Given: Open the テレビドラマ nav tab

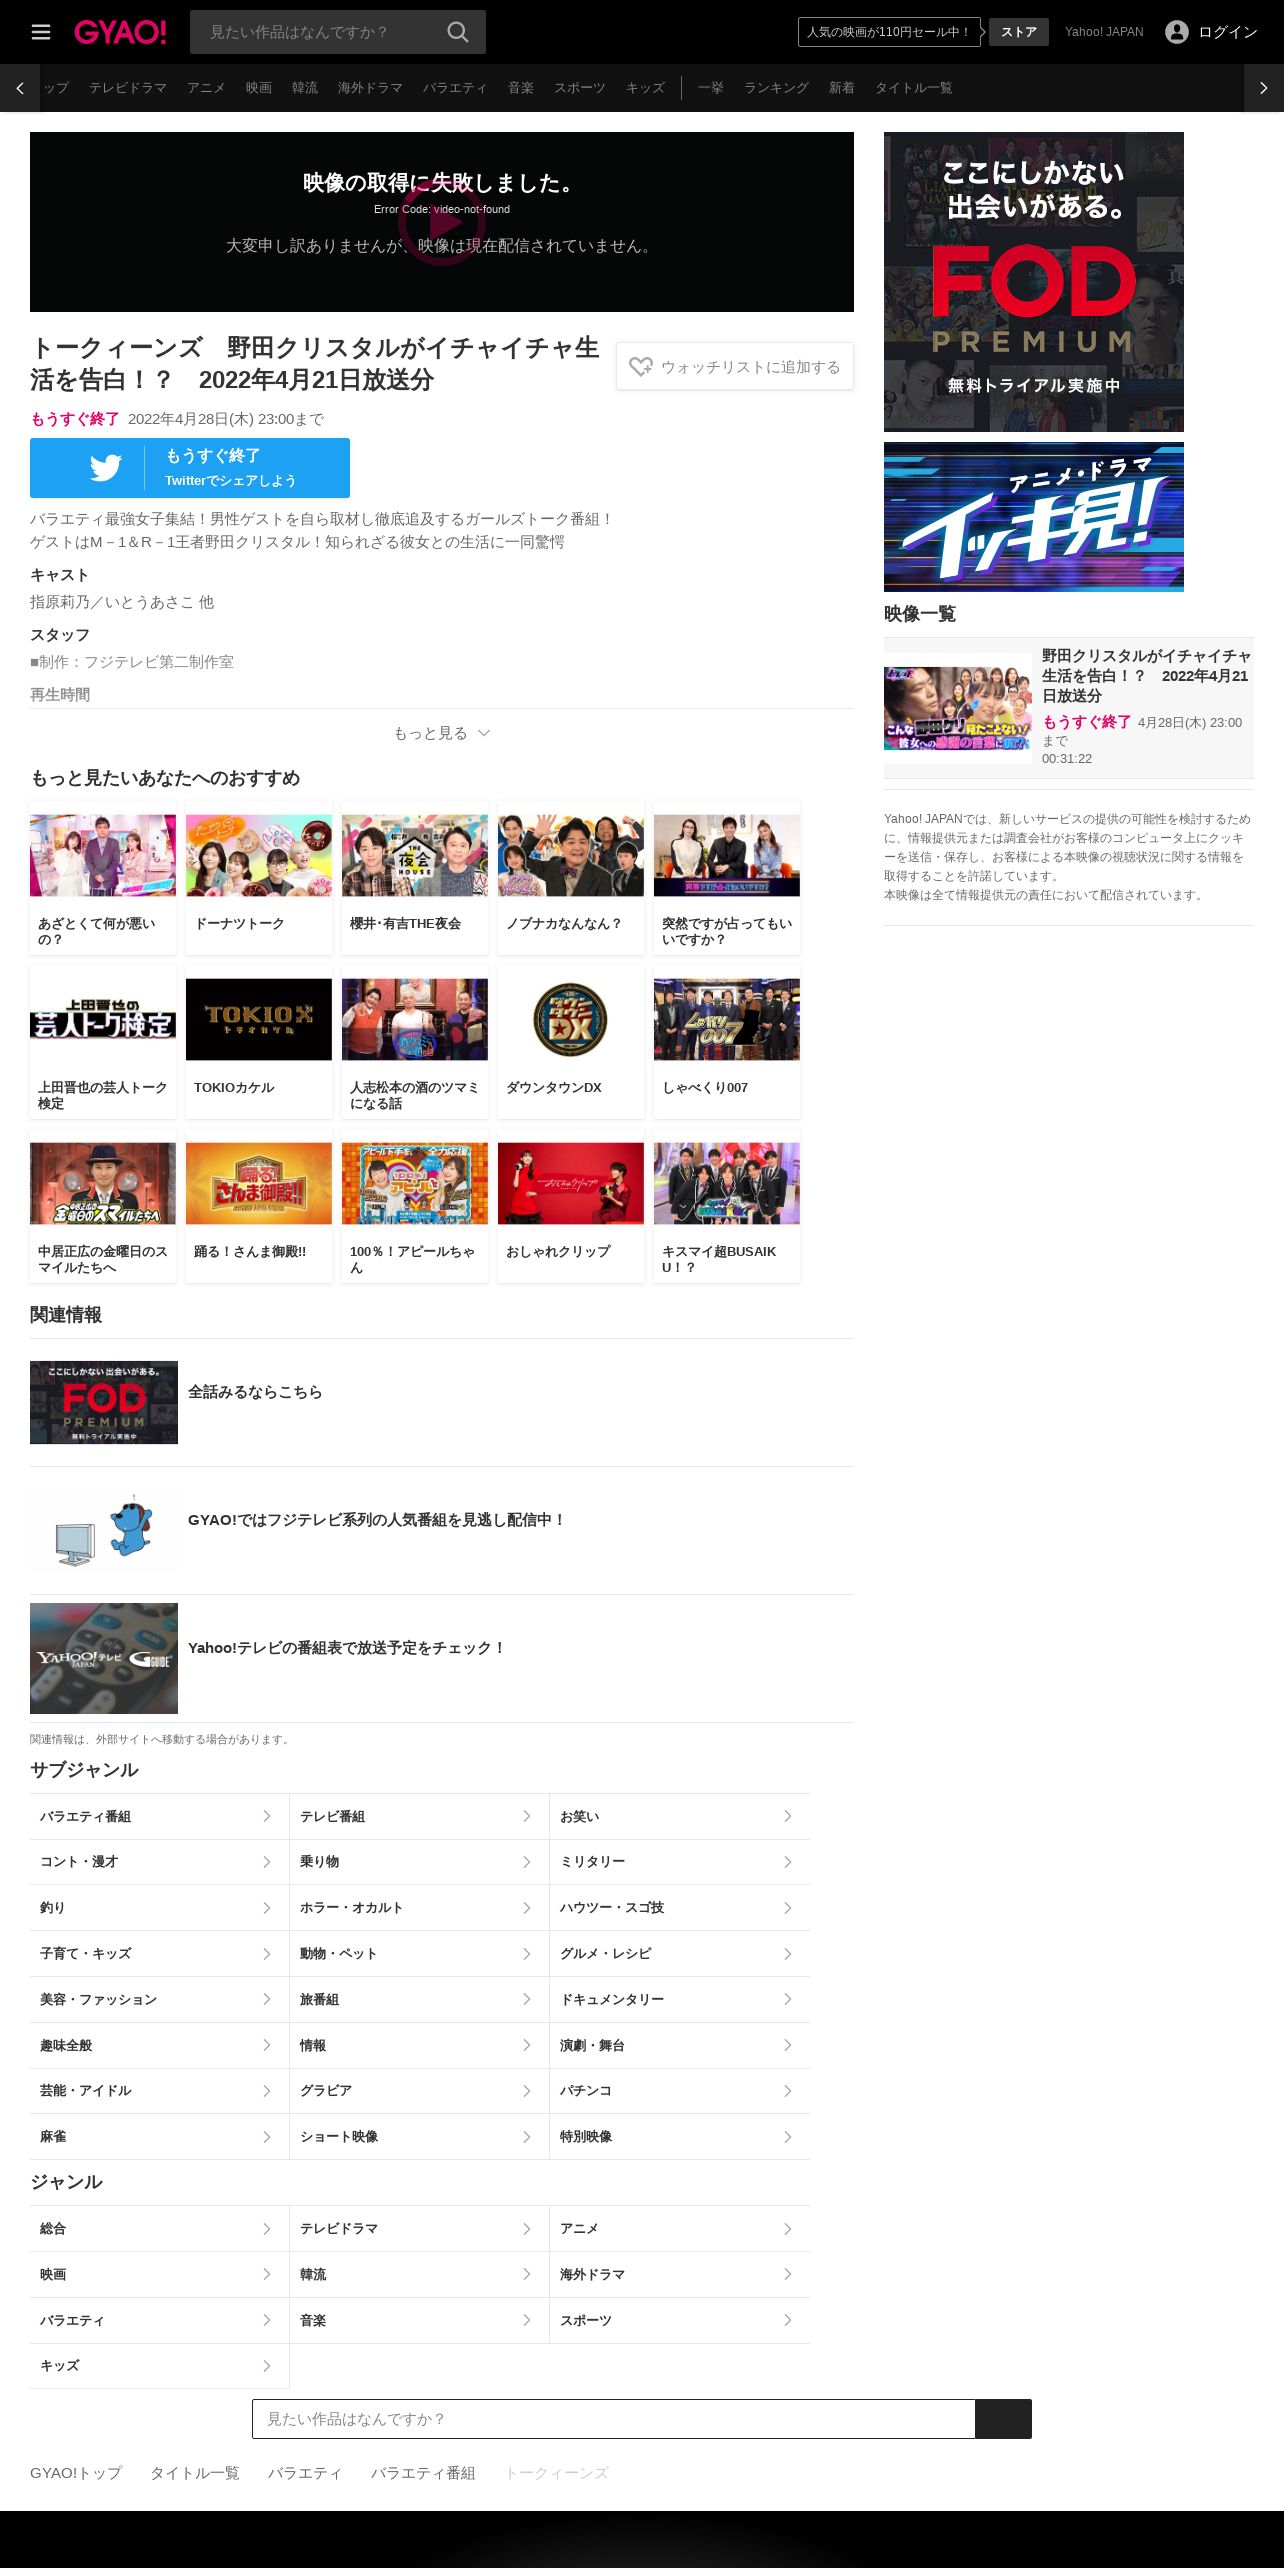Looking at the screenshot, I should 128,88.
